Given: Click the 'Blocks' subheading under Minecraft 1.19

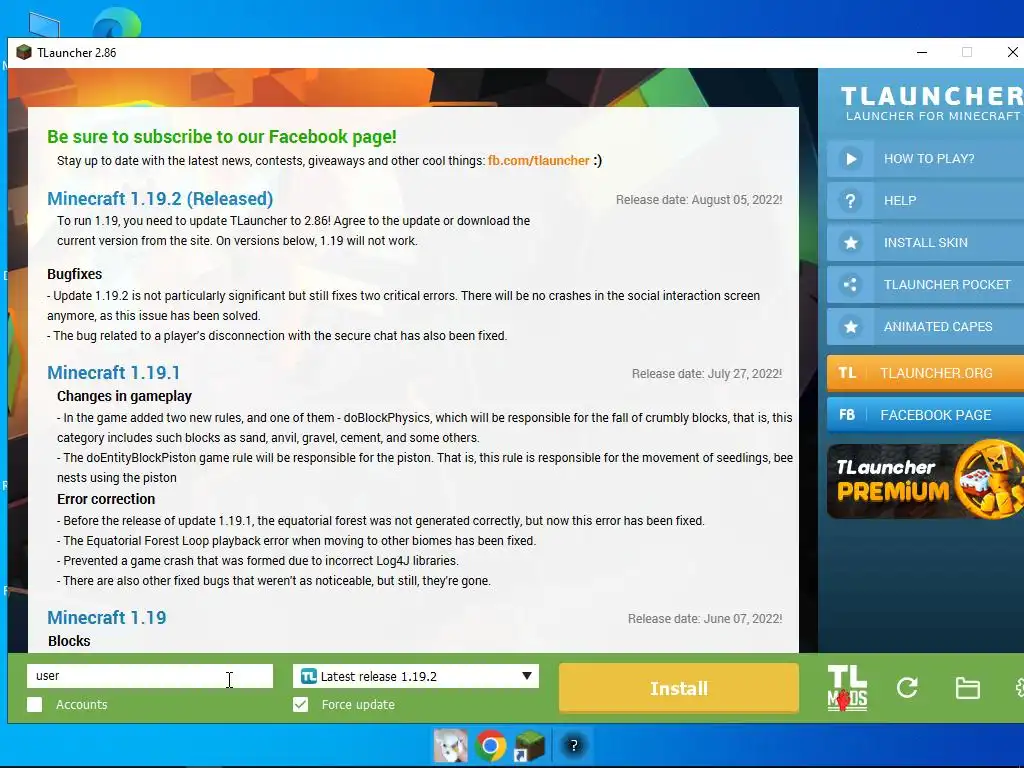Looking at the screenshot, I should click(x=69, y=641).
